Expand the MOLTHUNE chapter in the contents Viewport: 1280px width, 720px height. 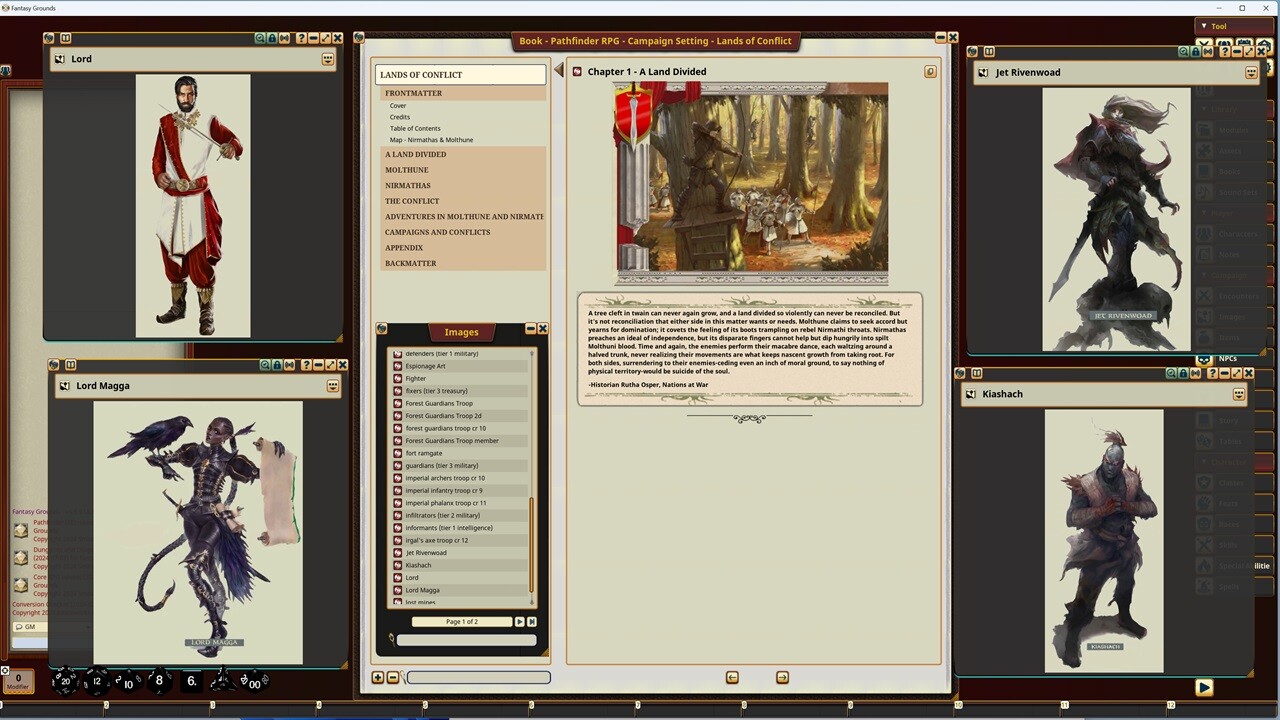point(406,170)
